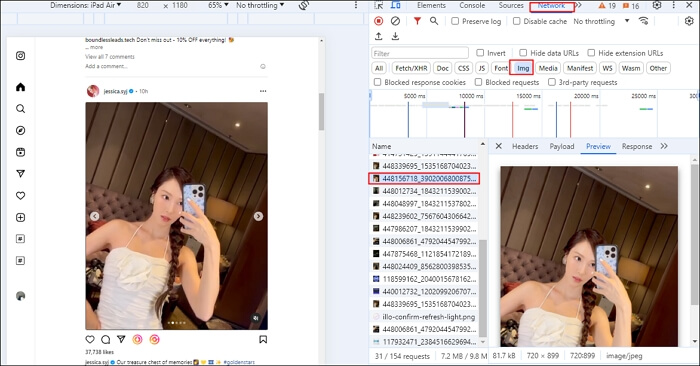Check the Hide extension URLs checkbox

(x=591, y=53)
